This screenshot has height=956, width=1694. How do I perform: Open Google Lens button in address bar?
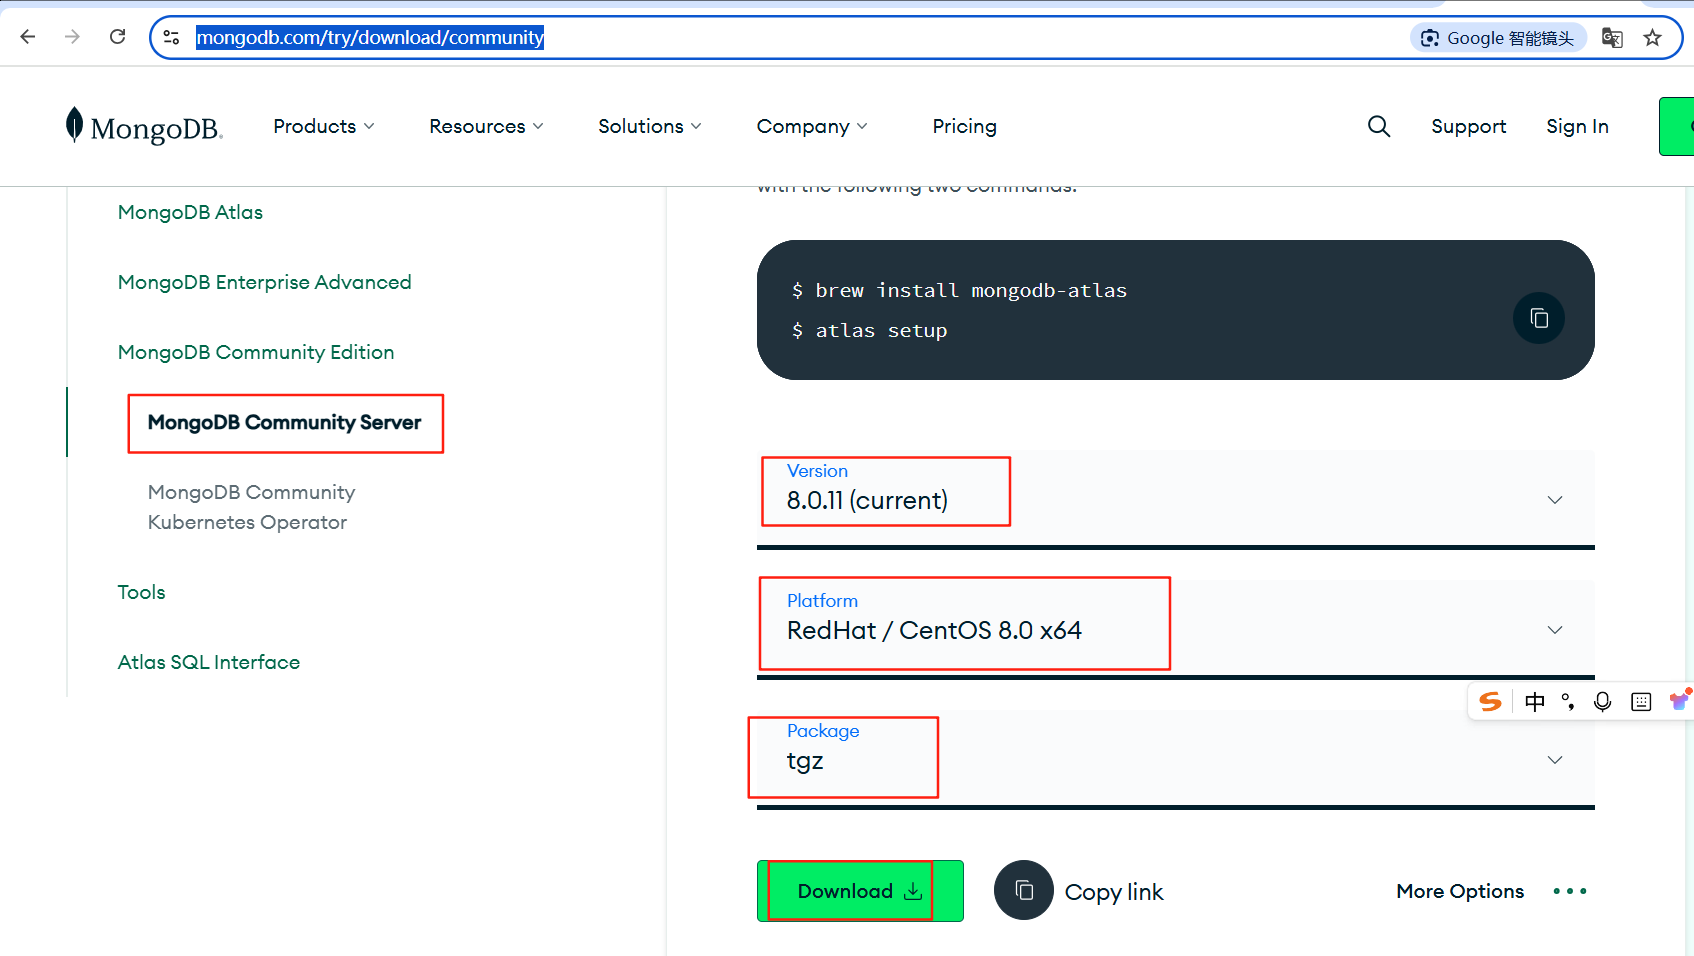[1498, 38]
